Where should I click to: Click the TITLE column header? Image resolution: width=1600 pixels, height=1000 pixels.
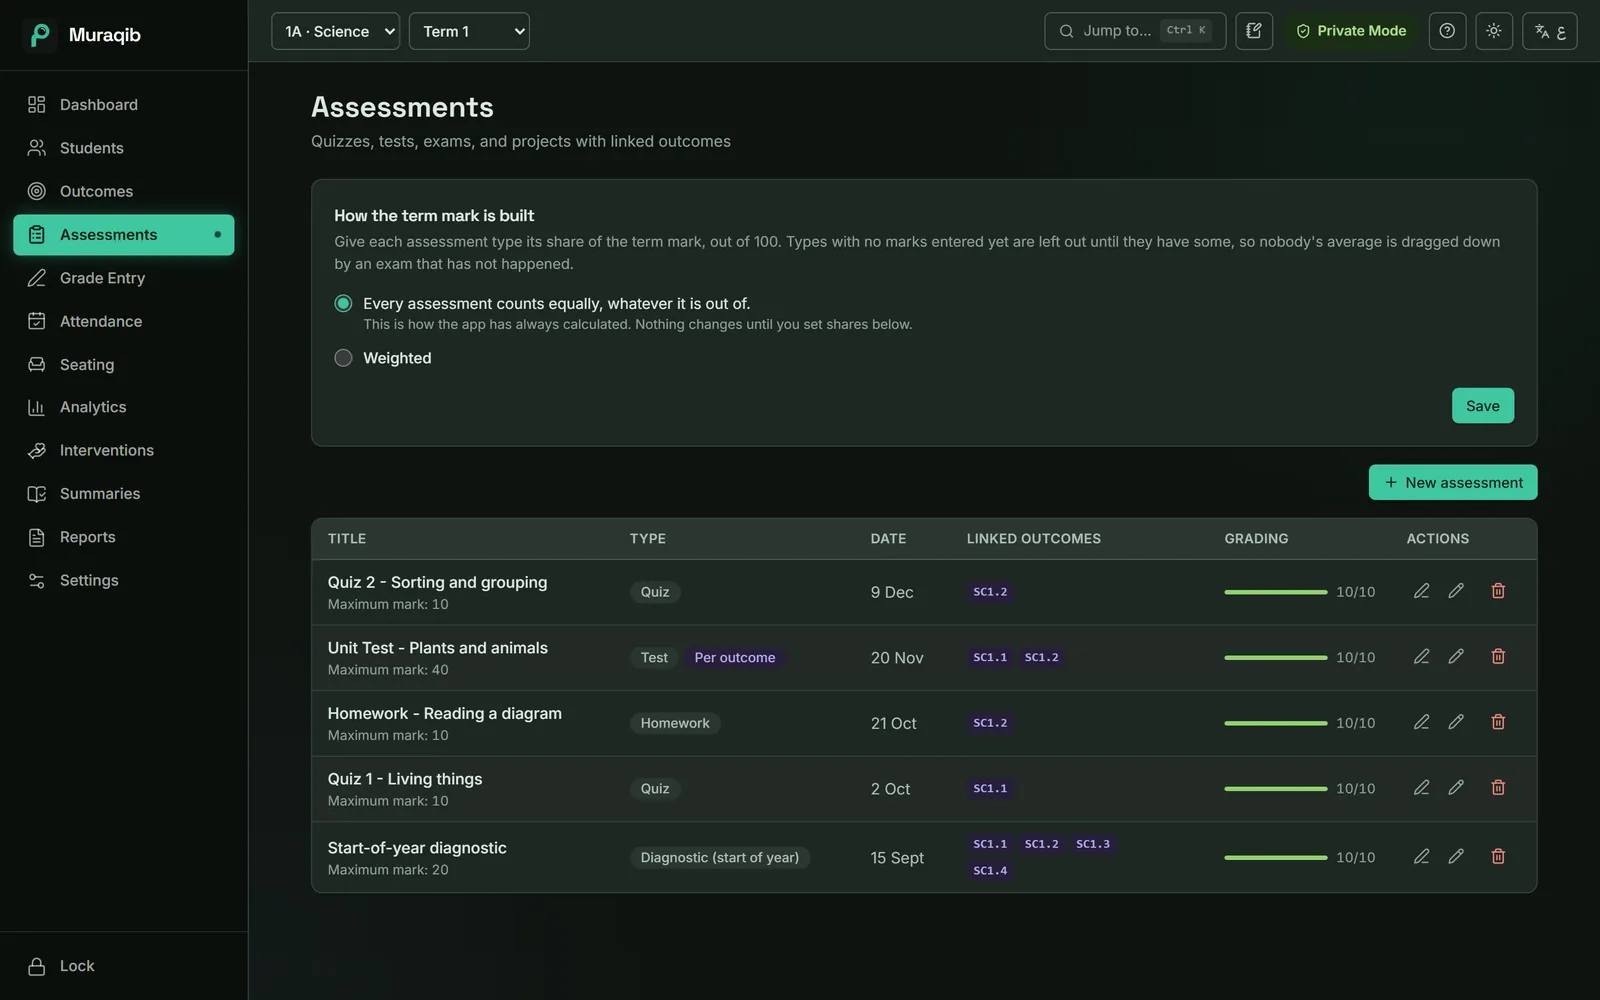click(x=347, y=538)
